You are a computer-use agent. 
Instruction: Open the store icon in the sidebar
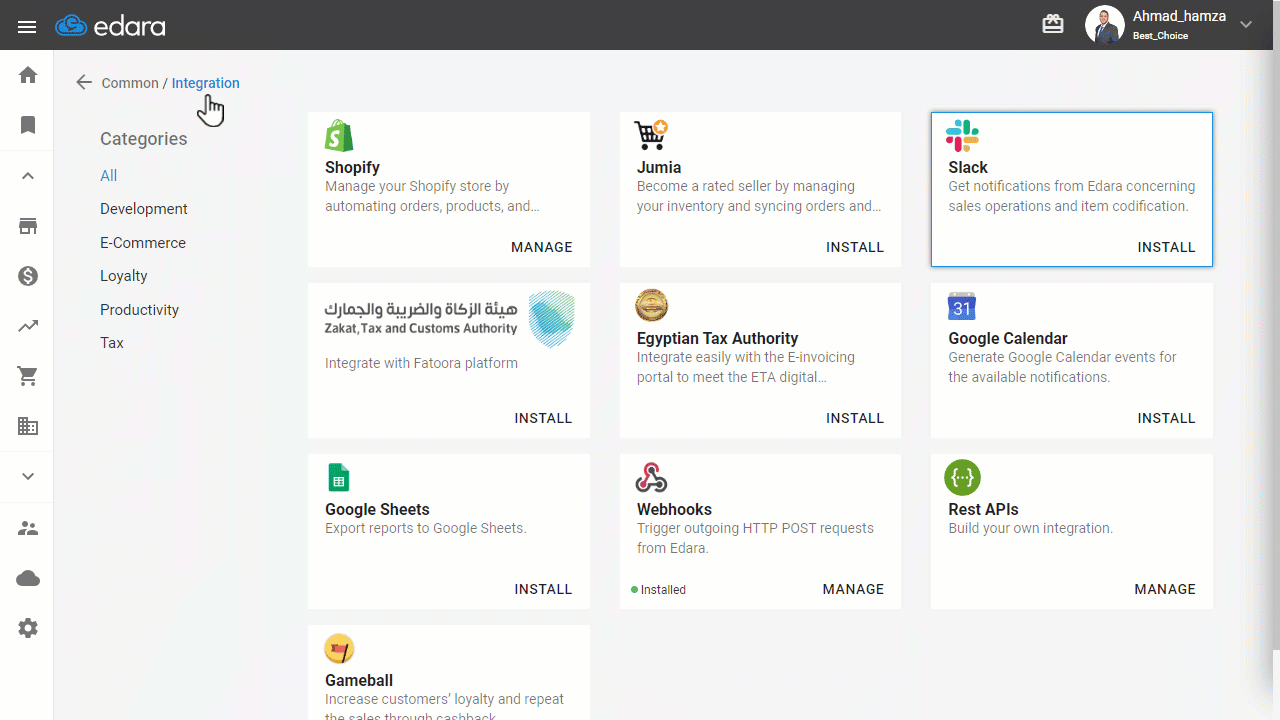tap(28, 226)
